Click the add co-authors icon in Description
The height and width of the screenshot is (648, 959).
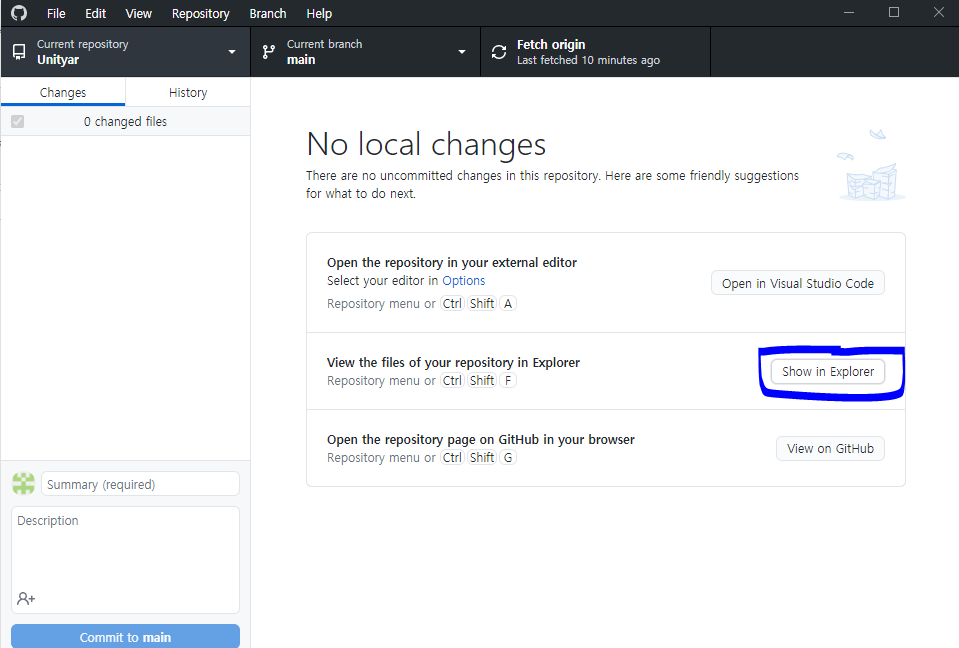coord(26,598)
